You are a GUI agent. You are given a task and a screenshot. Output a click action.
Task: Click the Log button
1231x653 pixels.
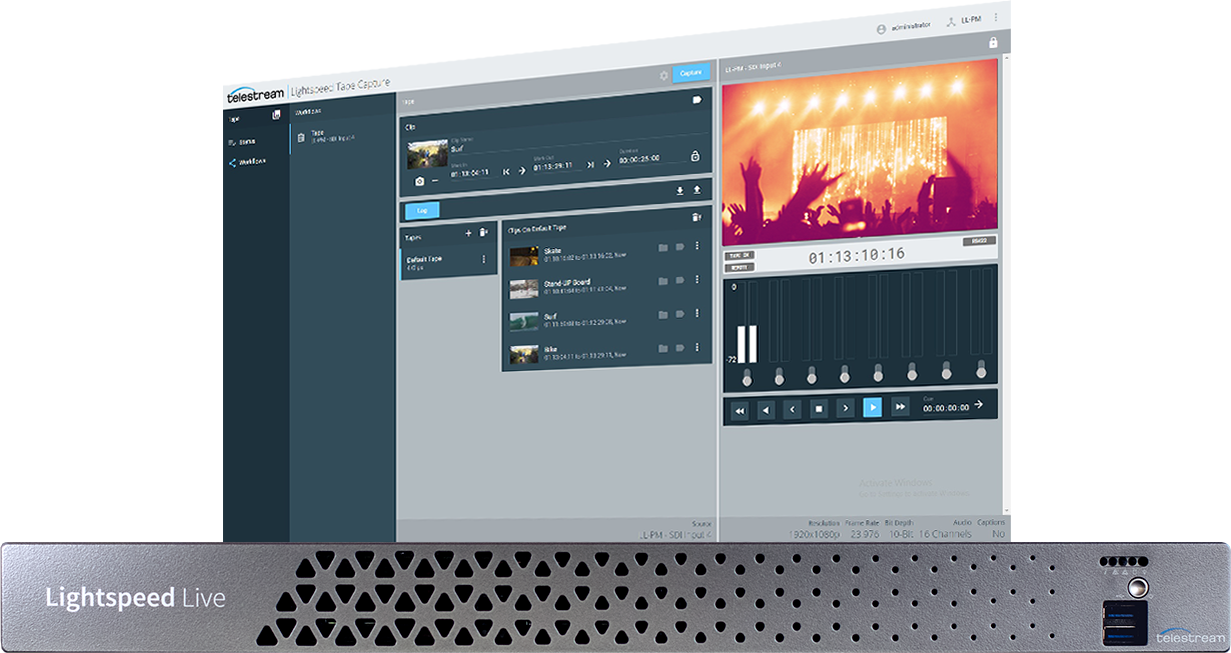pos(422,211)
